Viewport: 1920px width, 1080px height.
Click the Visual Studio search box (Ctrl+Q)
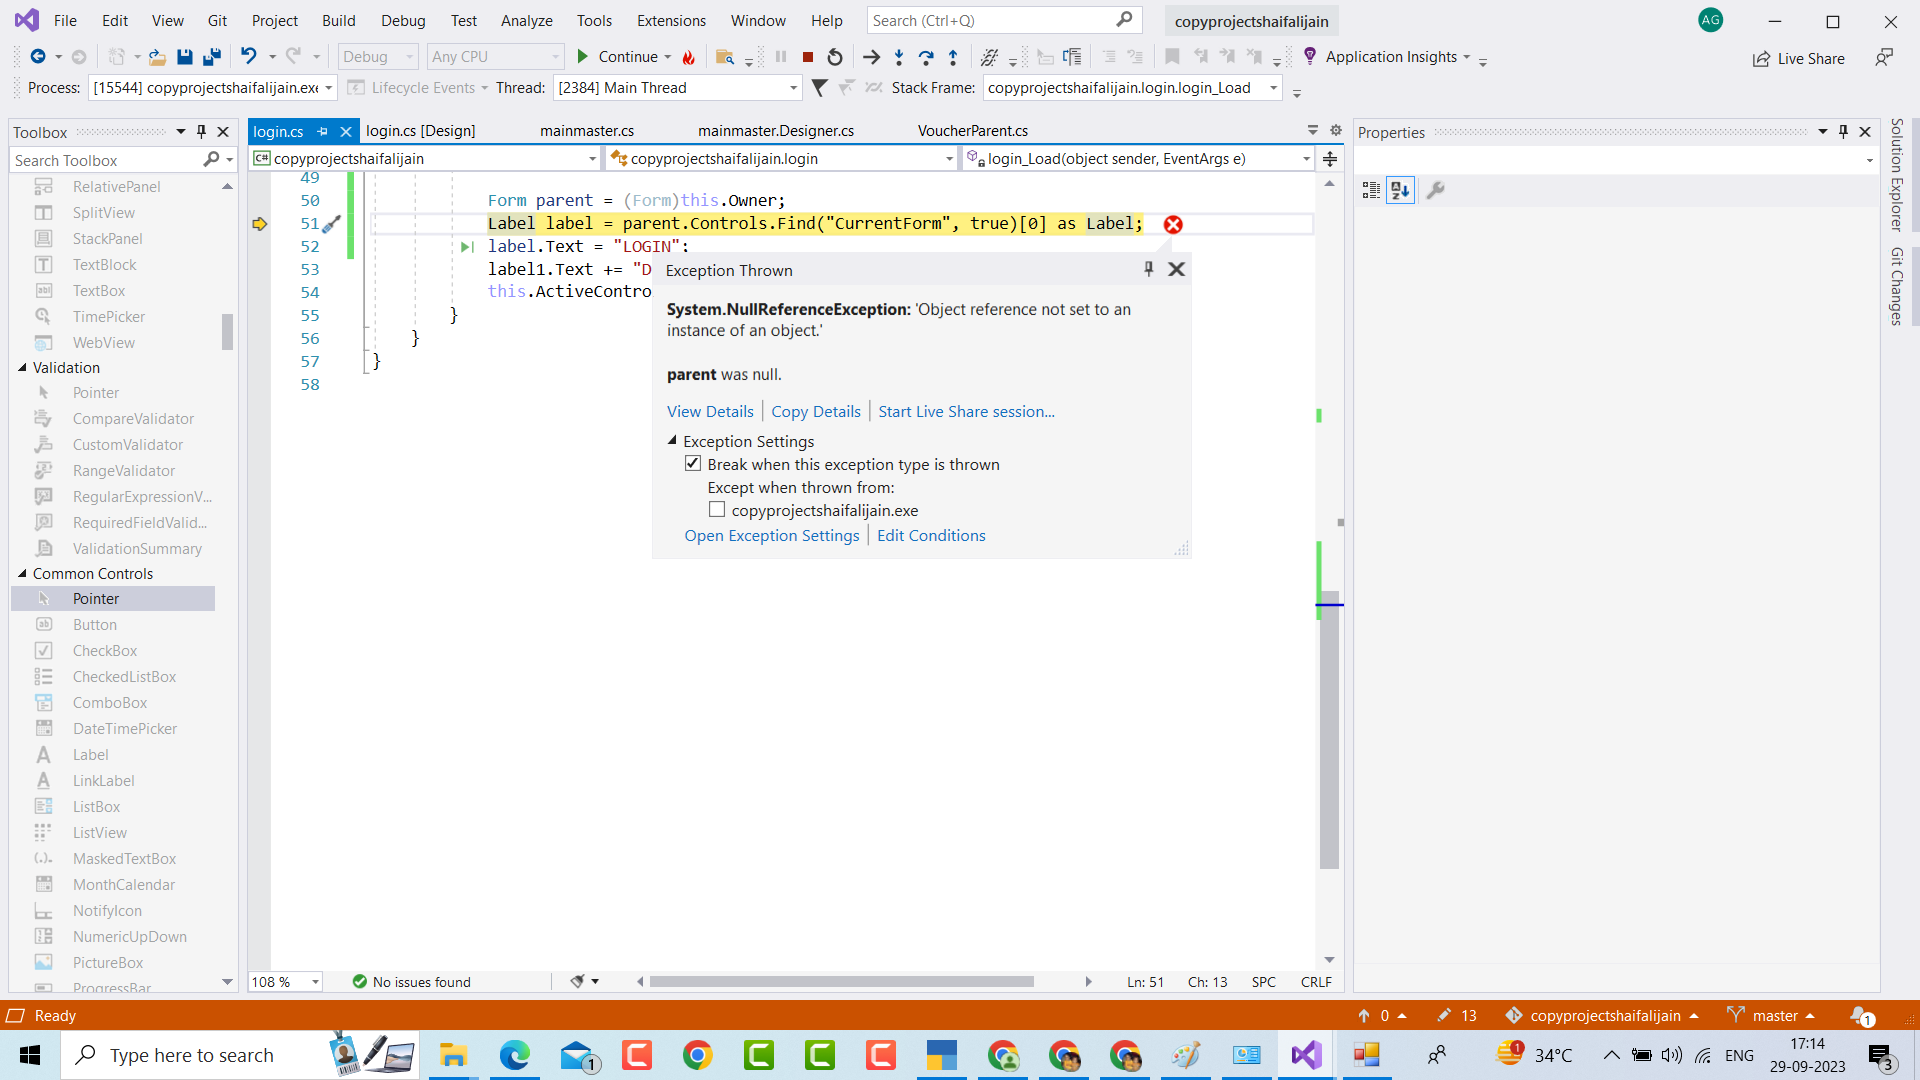coord(1003,20)
